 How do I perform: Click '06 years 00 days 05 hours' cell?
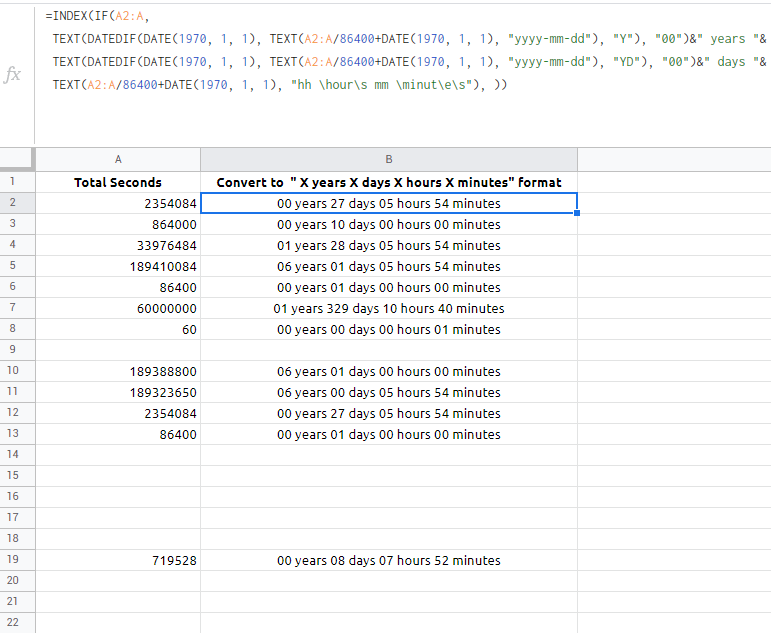point(389,392)
